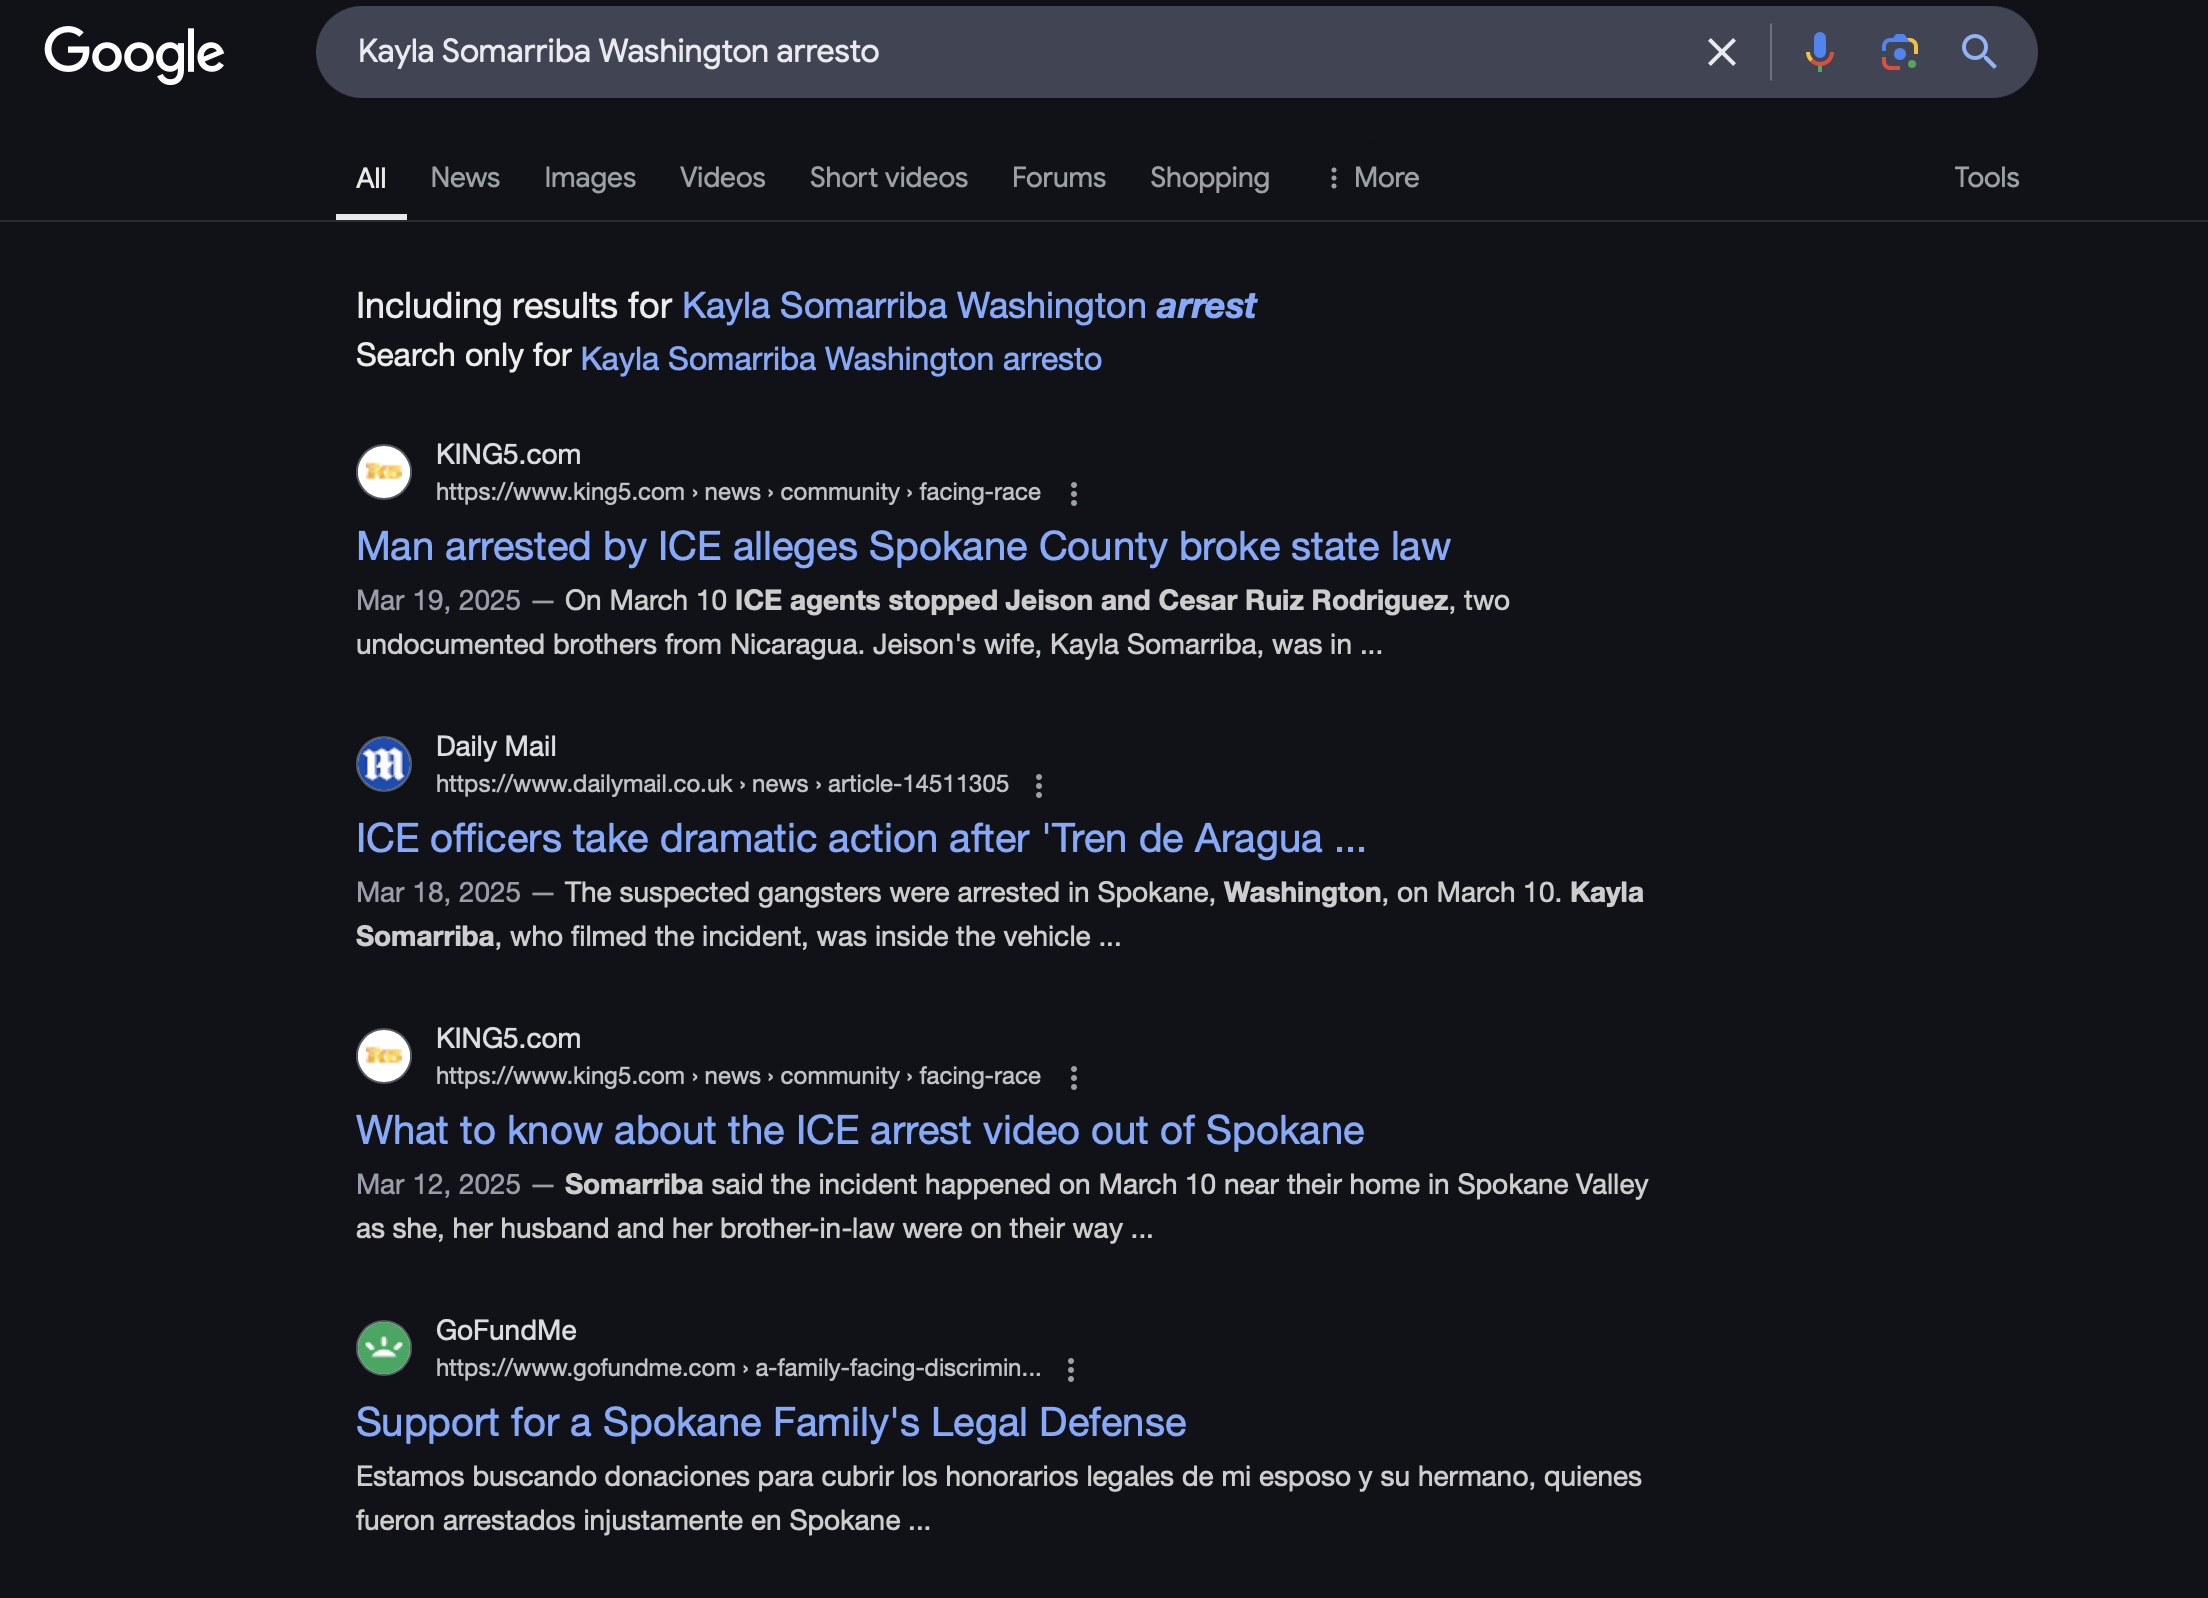Click the Daily Mail favicon

(384, 764)
